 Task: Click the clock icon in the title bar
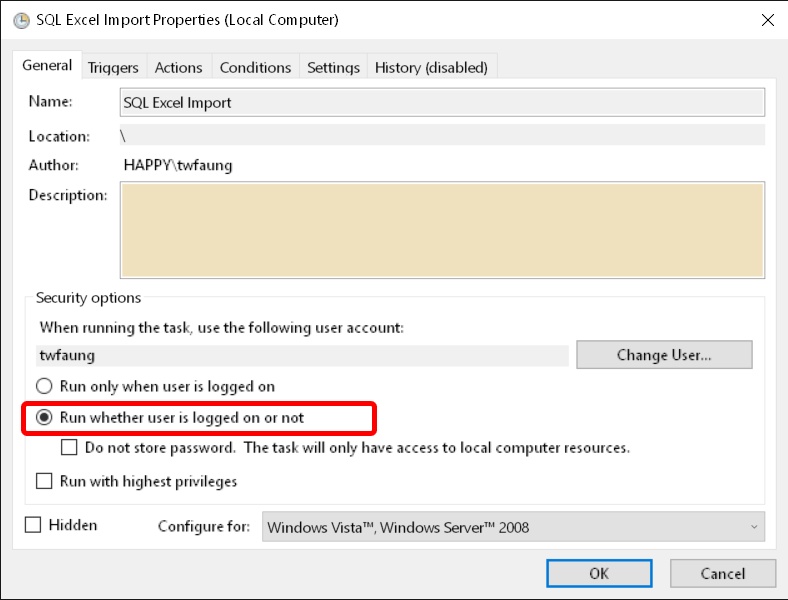point(21,19)
